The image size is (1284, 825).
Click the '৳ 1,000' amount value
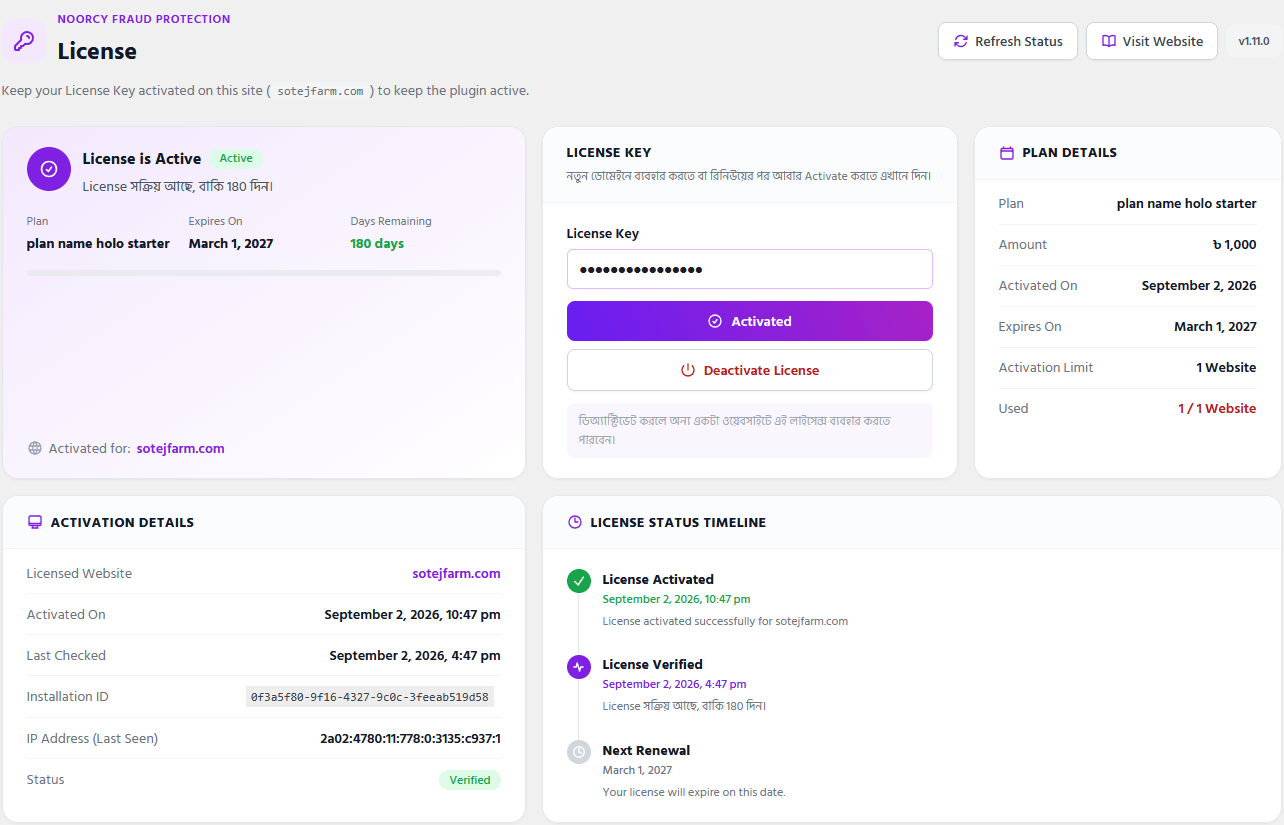(x=1234, y=244)
